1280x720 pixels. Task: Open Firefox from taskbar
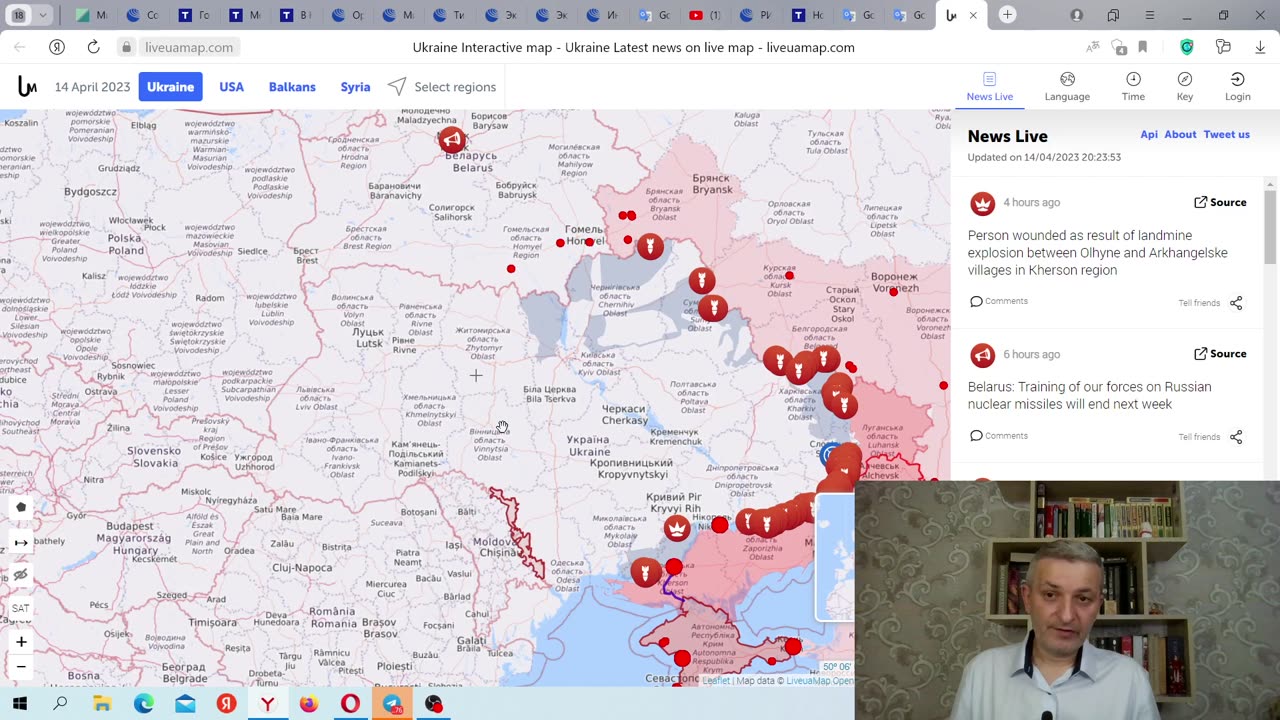click(x=309, y=704)
